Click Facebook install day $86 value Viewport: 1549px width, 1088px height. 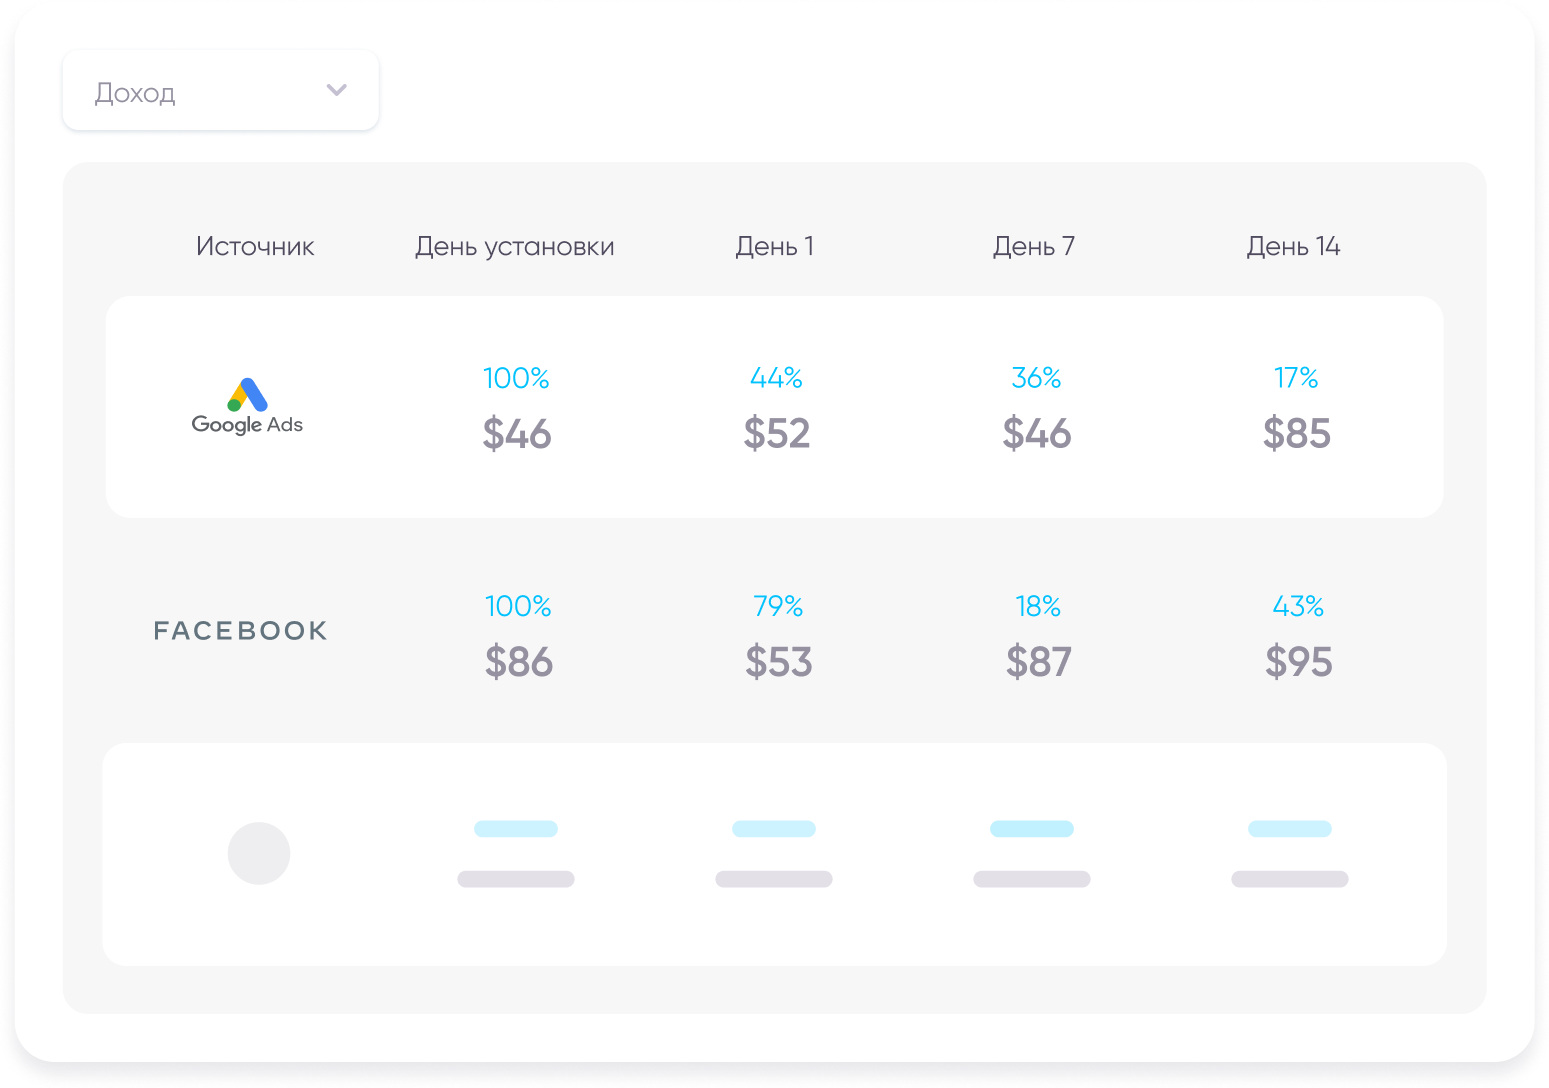coord(518,662)
